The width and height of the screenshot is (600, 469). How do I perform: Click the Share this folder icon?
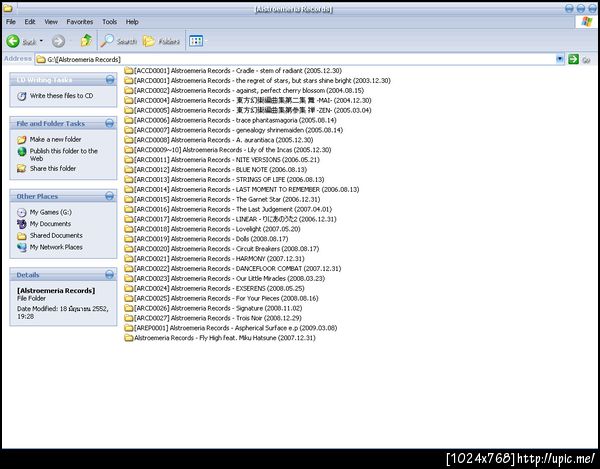tap(22, 168)
